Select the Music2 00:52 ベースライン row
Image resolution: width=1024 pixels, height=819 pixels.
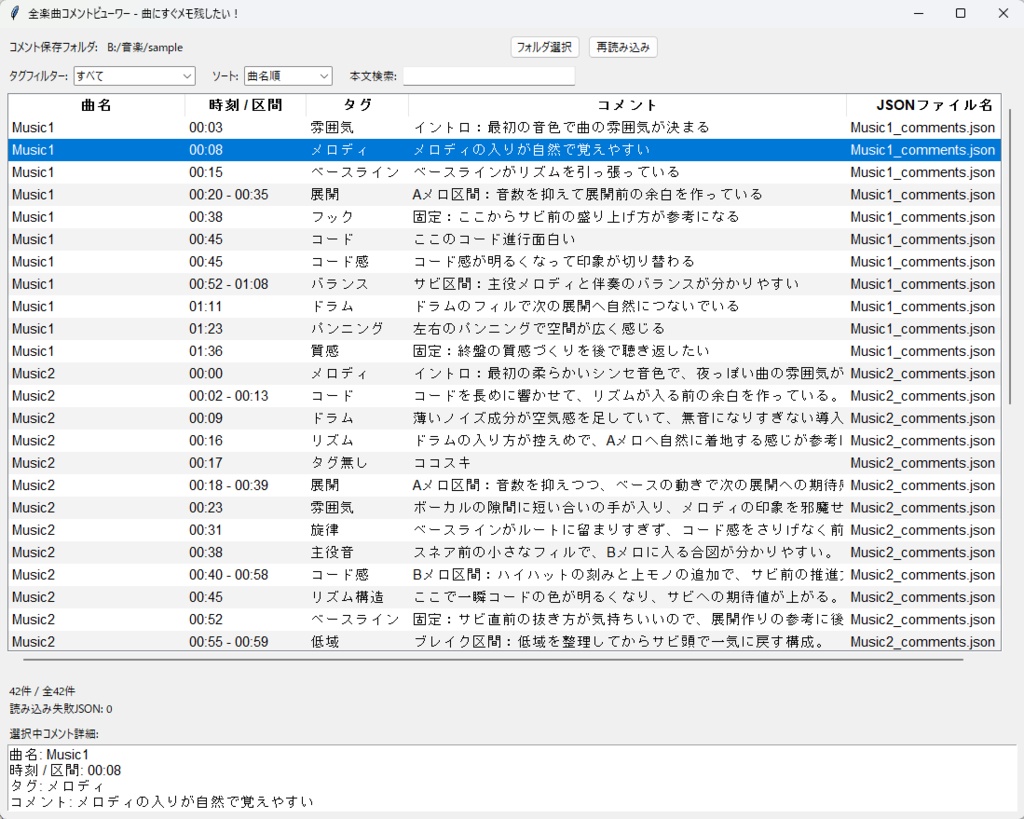click(x=504, y=619)
